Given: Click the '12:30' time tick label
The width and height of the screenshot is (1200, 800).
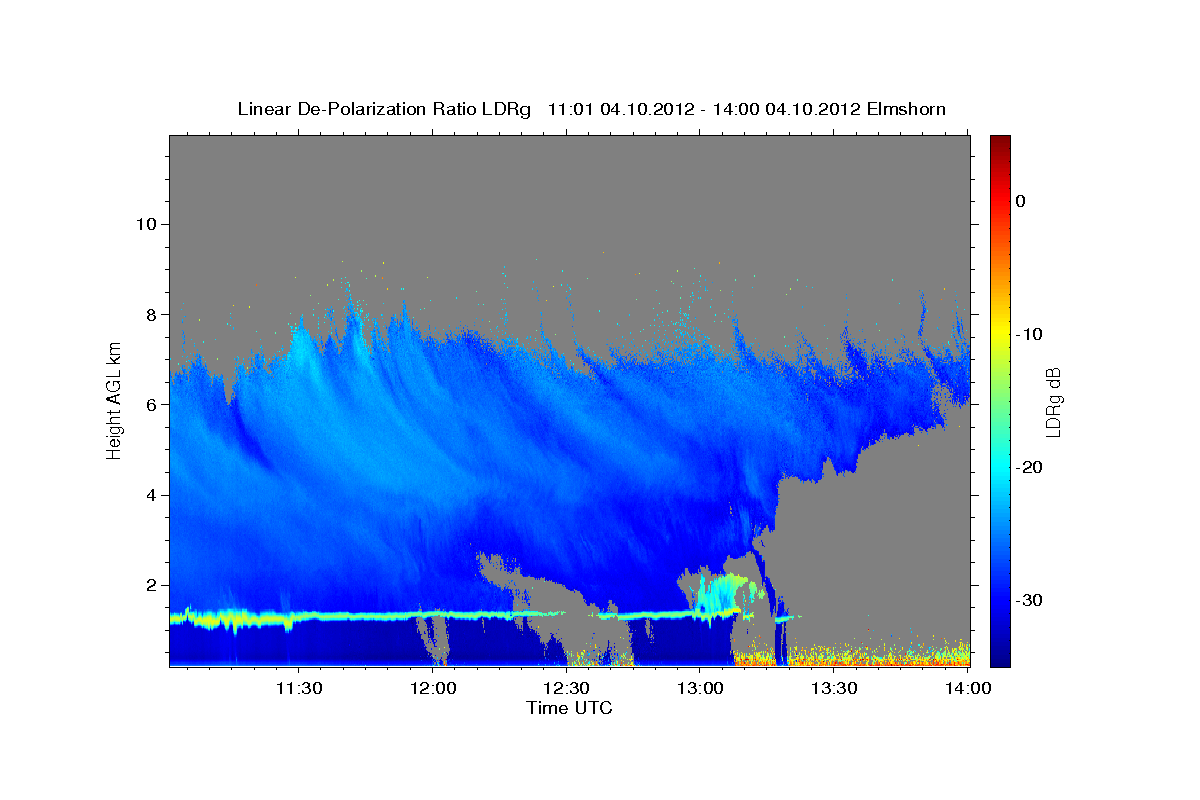Looking at the screenshot, I should pos(568,688).
